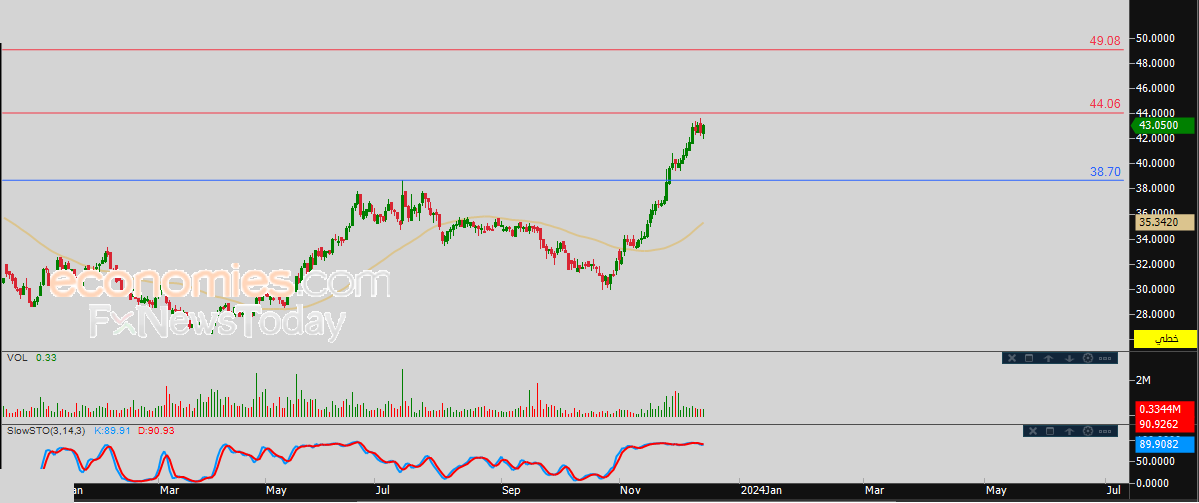Click the 49.08 resistance line label
This screenshot has height=503, width=1199.
(x=1104, y=41)
